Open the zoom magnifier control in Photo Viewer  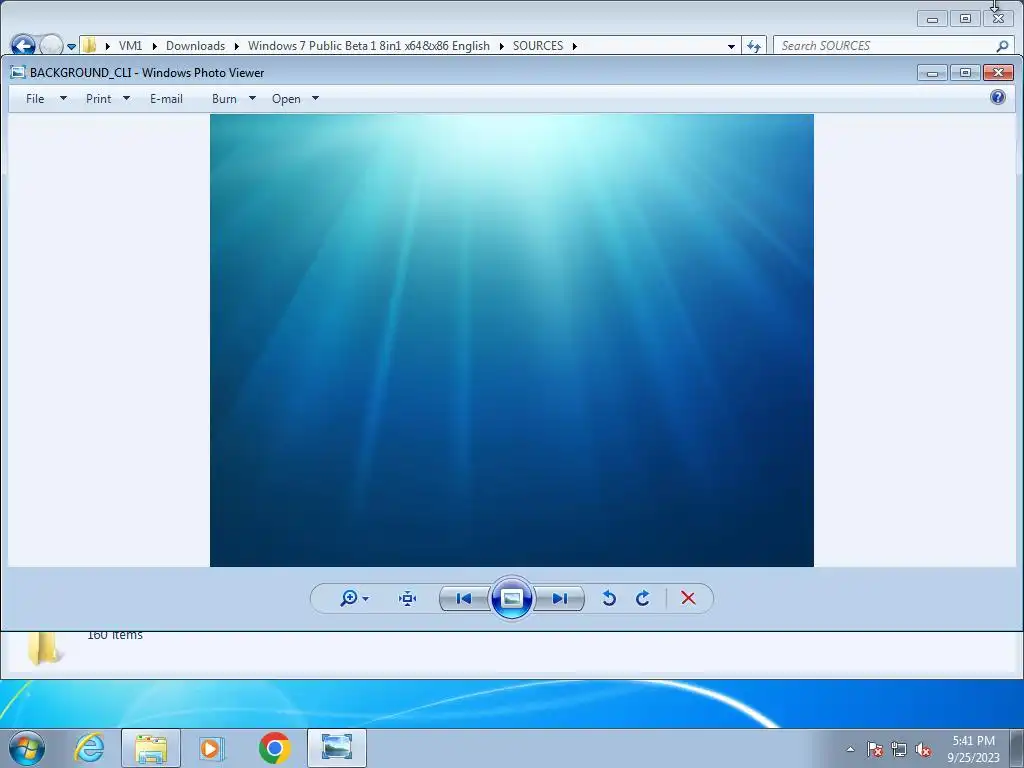pyautogui.click(x=349, y=598)
